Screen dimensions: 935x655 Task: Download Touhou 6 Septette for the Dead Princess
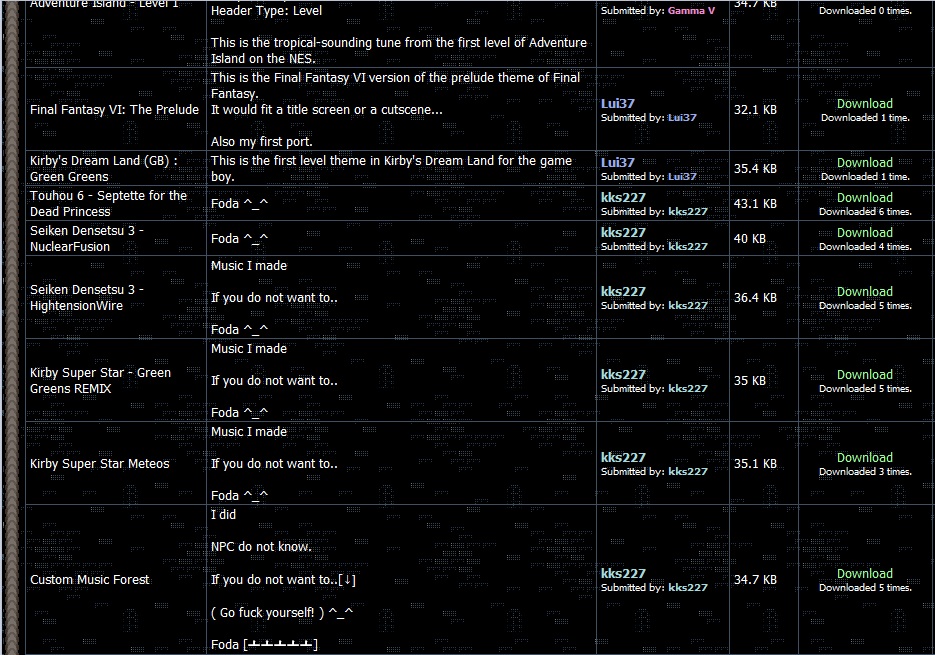coord(865,198)
